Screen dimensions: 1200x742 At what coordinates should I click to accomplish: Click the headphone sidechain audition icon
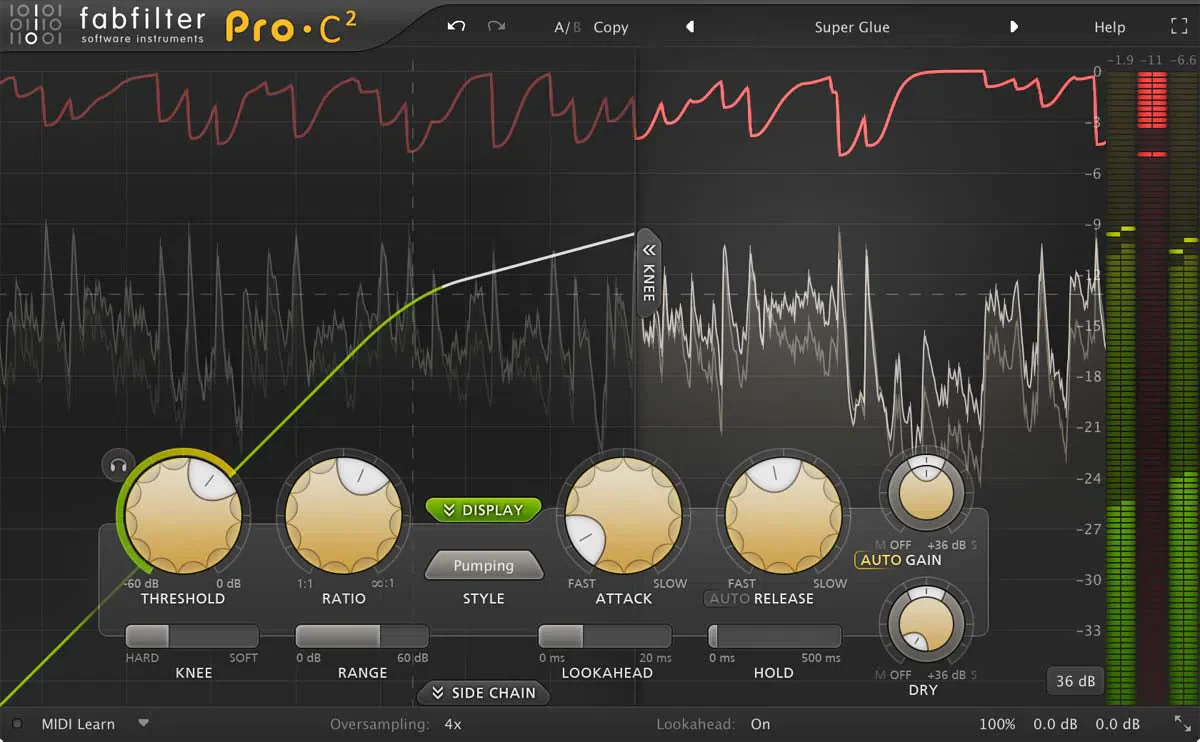tap(118, 466)
